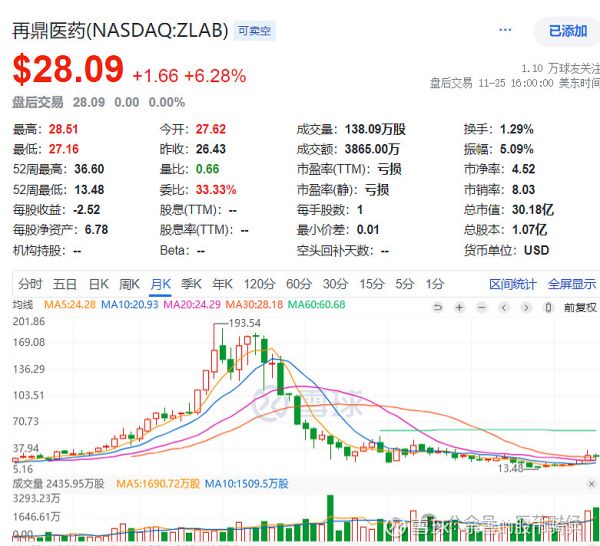Open 全屏显示 fullscreen chart view
The height and width of the screenshot is (546, 600).
[x=572, y=284]
